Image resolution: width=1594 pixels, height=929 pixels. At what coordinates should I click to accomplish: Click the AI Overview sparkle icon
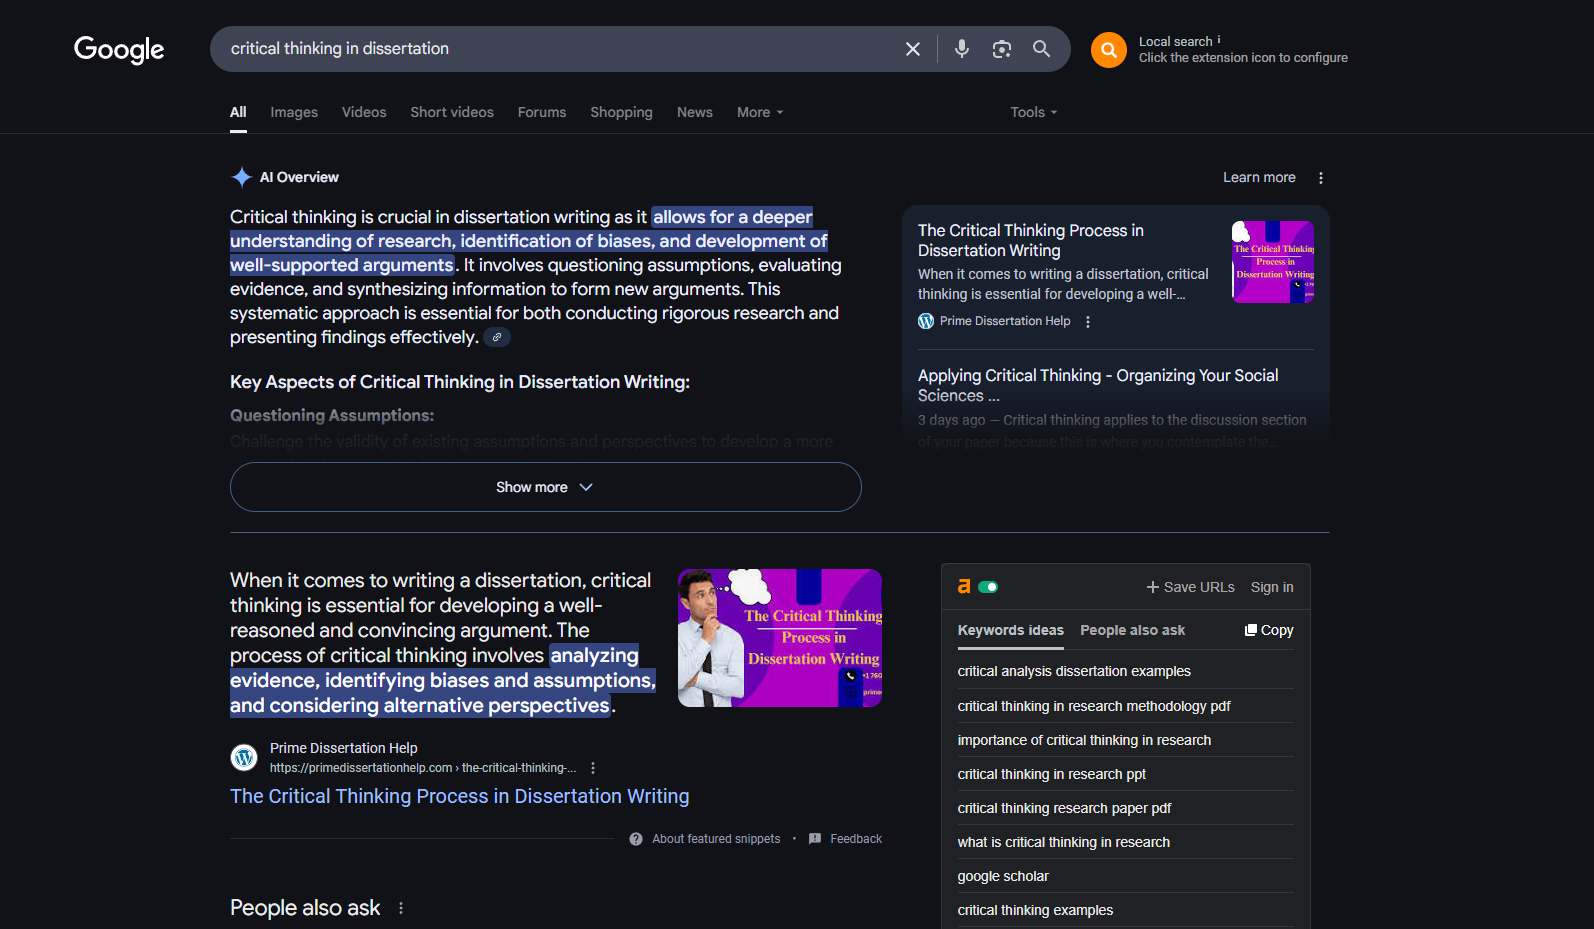tap(241, 177)
